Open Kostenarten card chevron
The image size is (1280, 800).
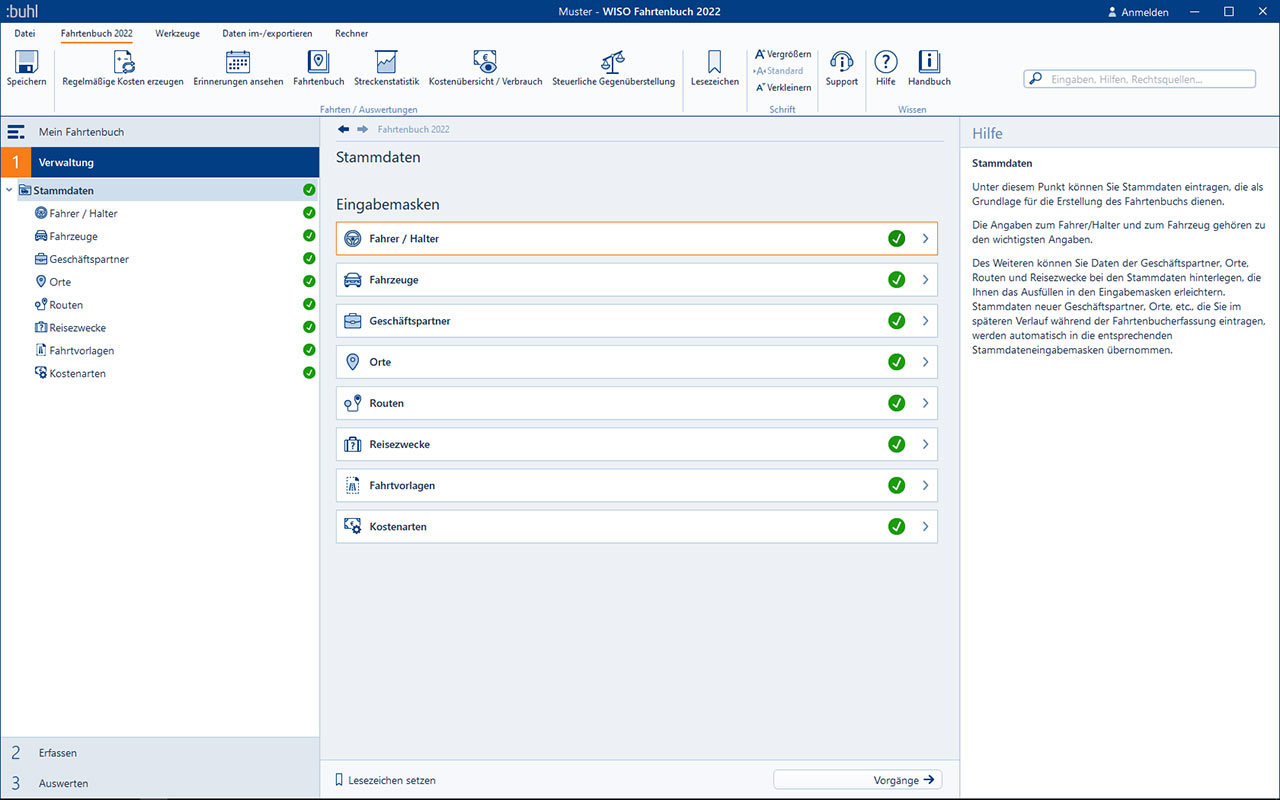[926, 526]
